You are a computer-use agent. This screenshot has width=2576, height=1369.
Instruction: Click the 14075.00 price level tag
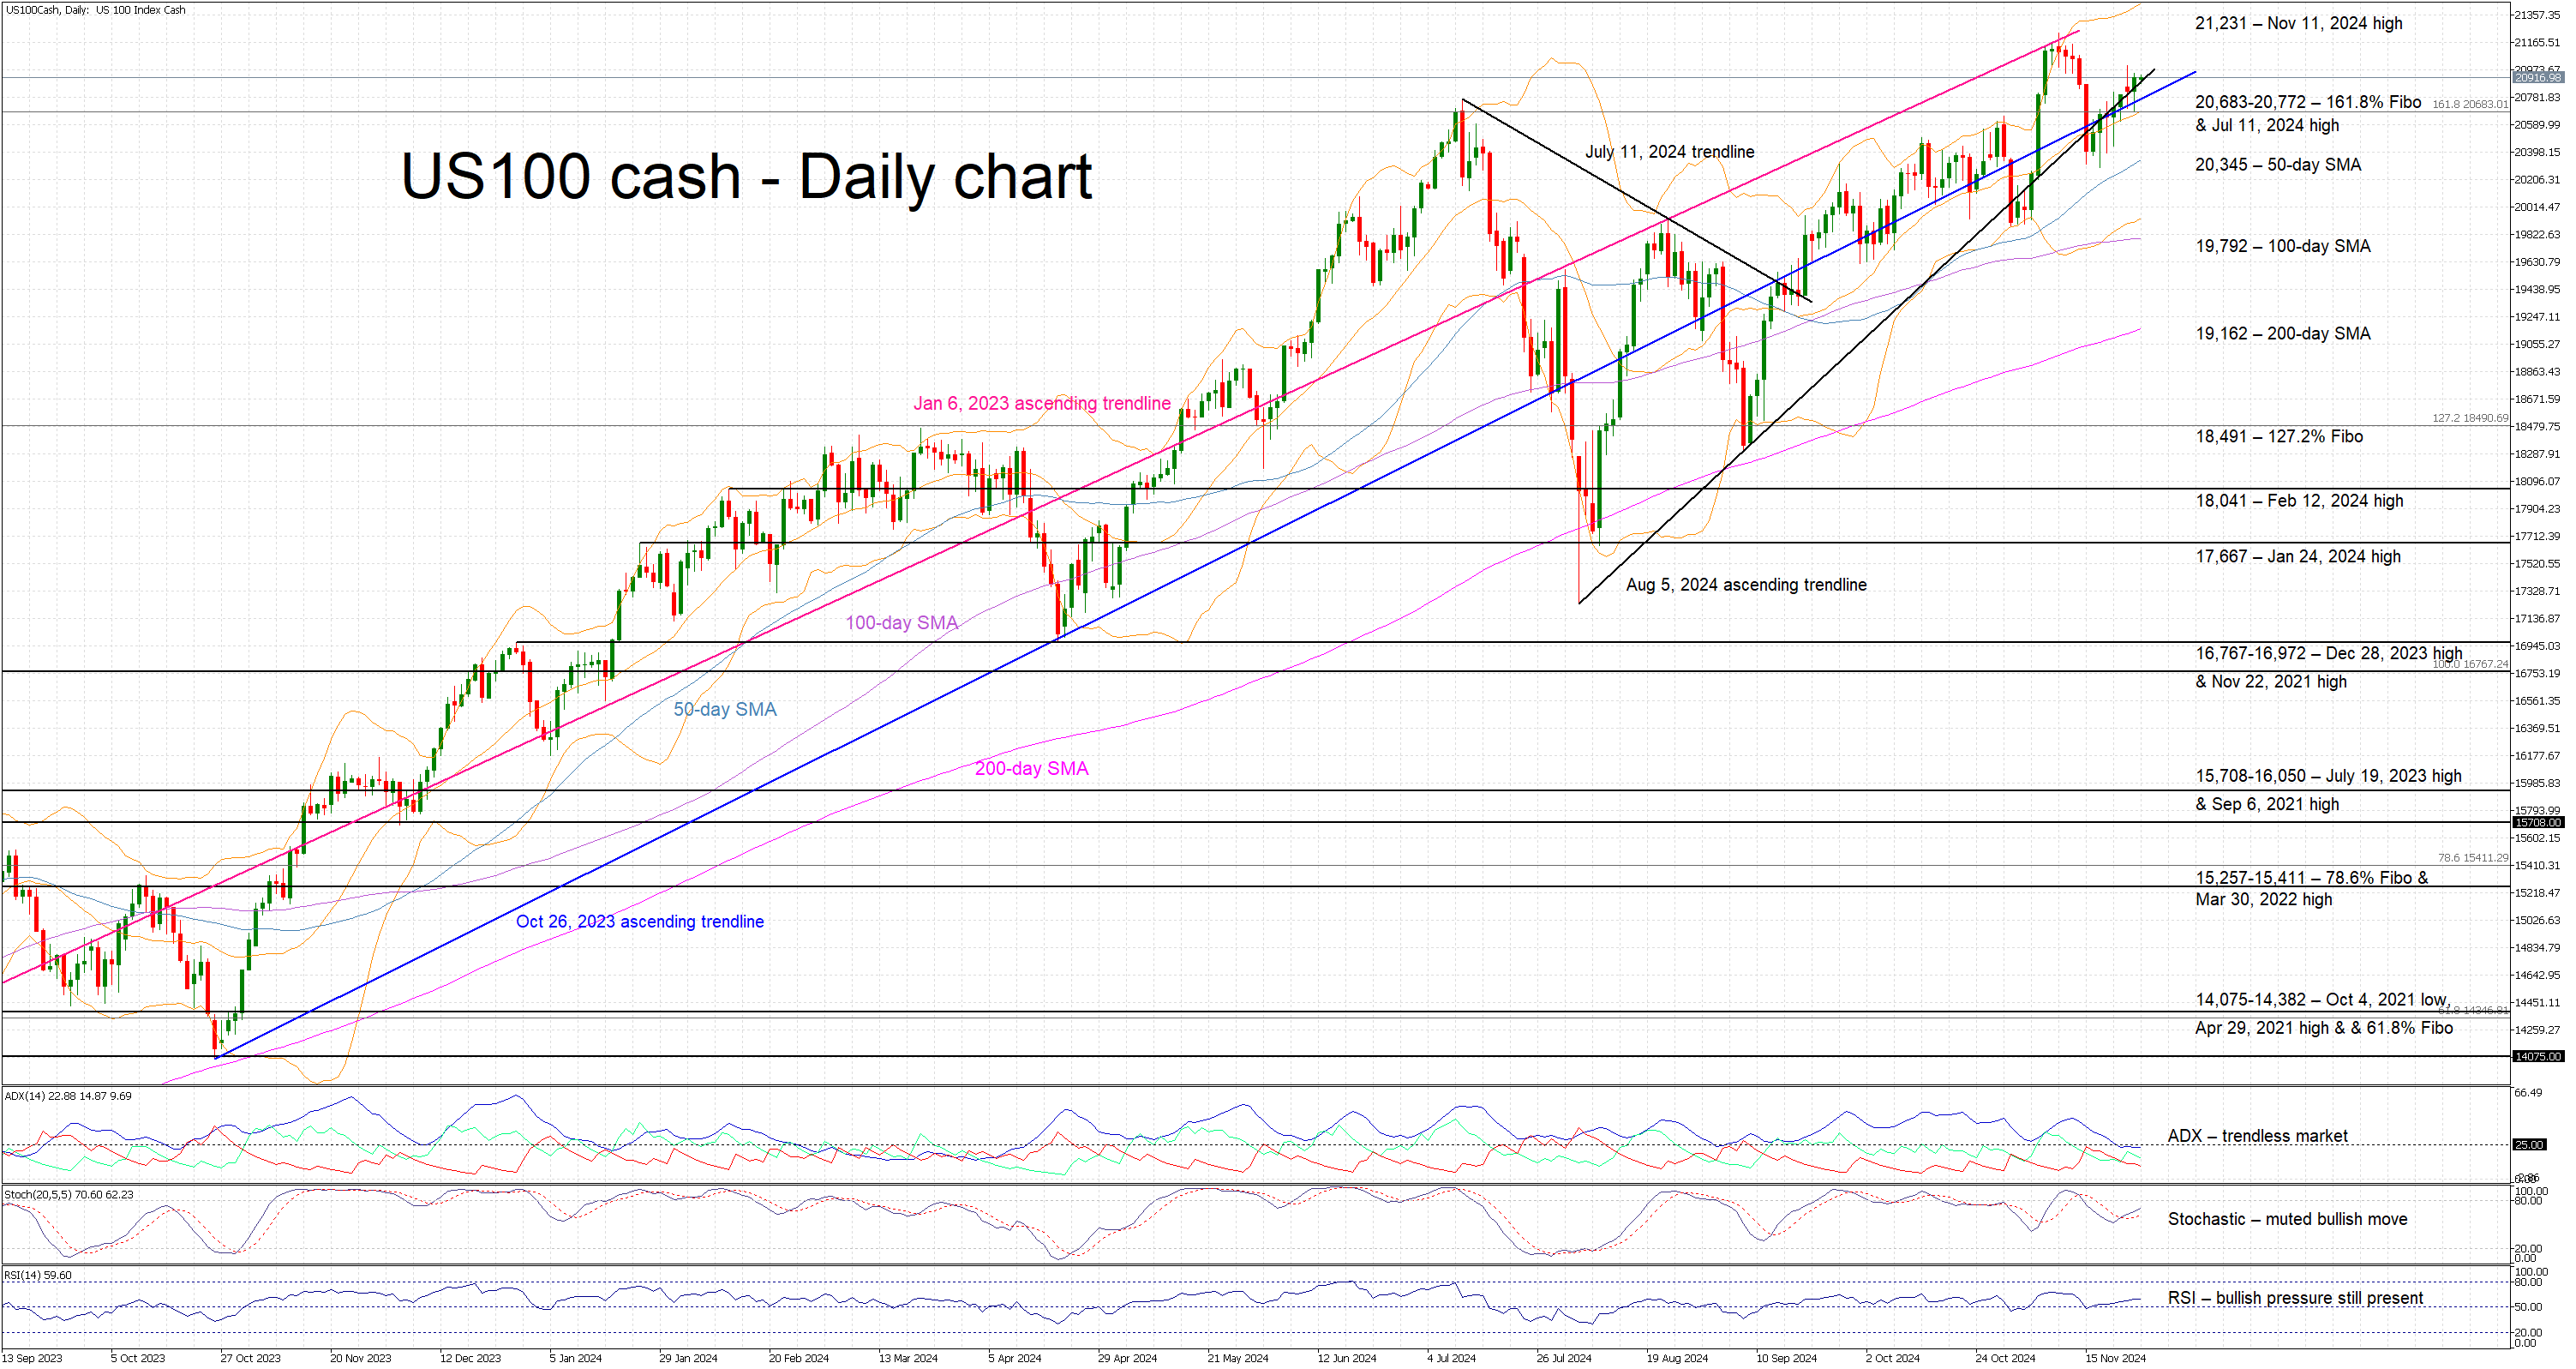click(2537, 1056)
